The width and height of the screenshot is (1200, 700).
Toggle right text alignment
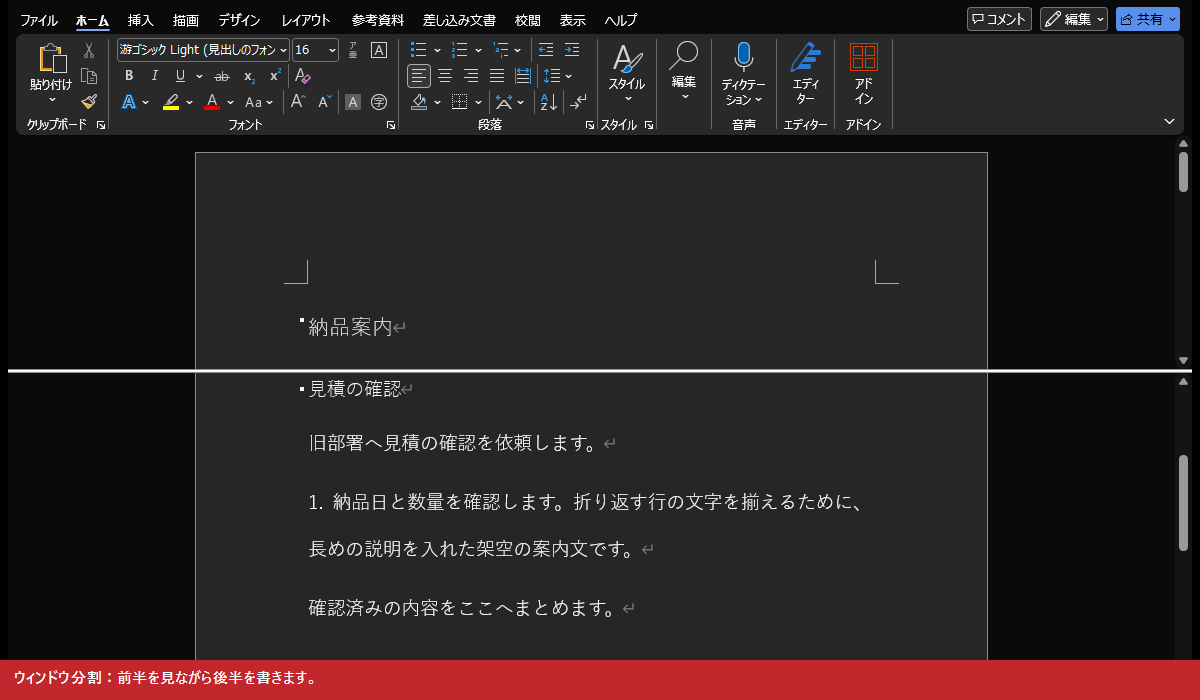471,76
